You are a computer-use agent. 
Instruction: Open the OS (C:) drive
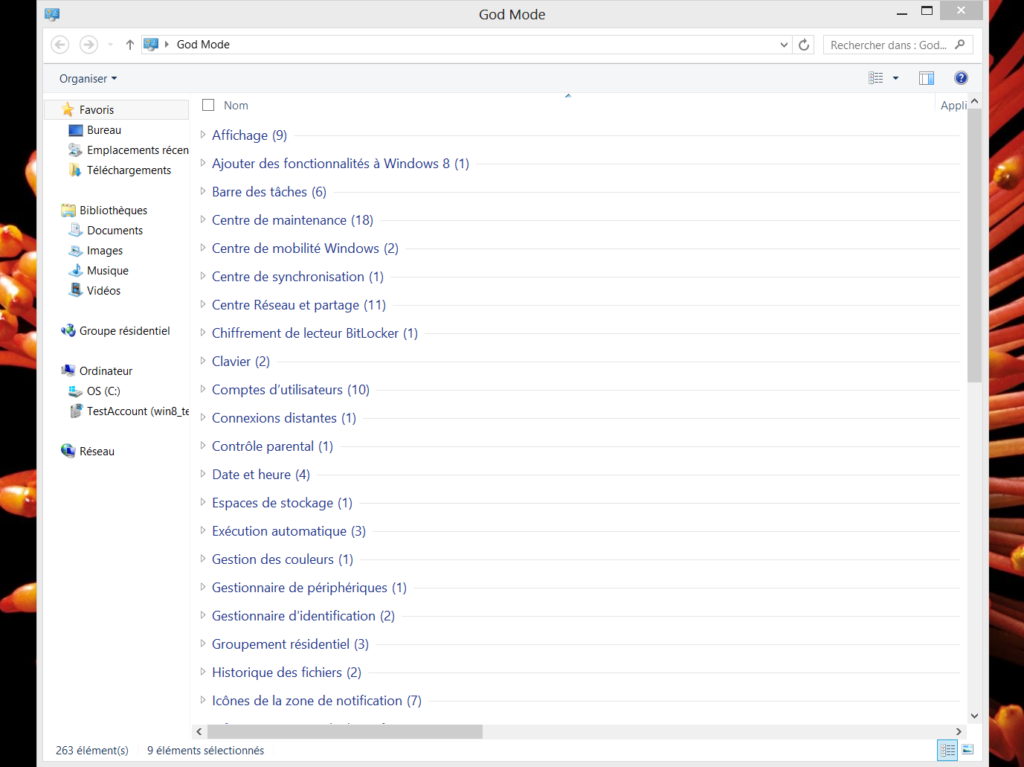(94, 391)
